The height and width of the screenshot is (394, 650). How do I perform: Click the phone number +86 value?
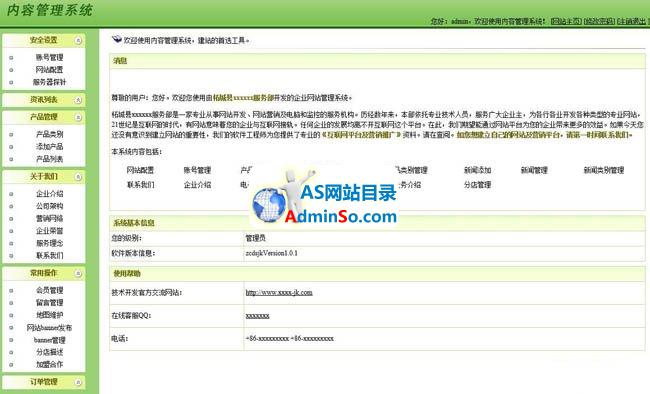(289, 339)
